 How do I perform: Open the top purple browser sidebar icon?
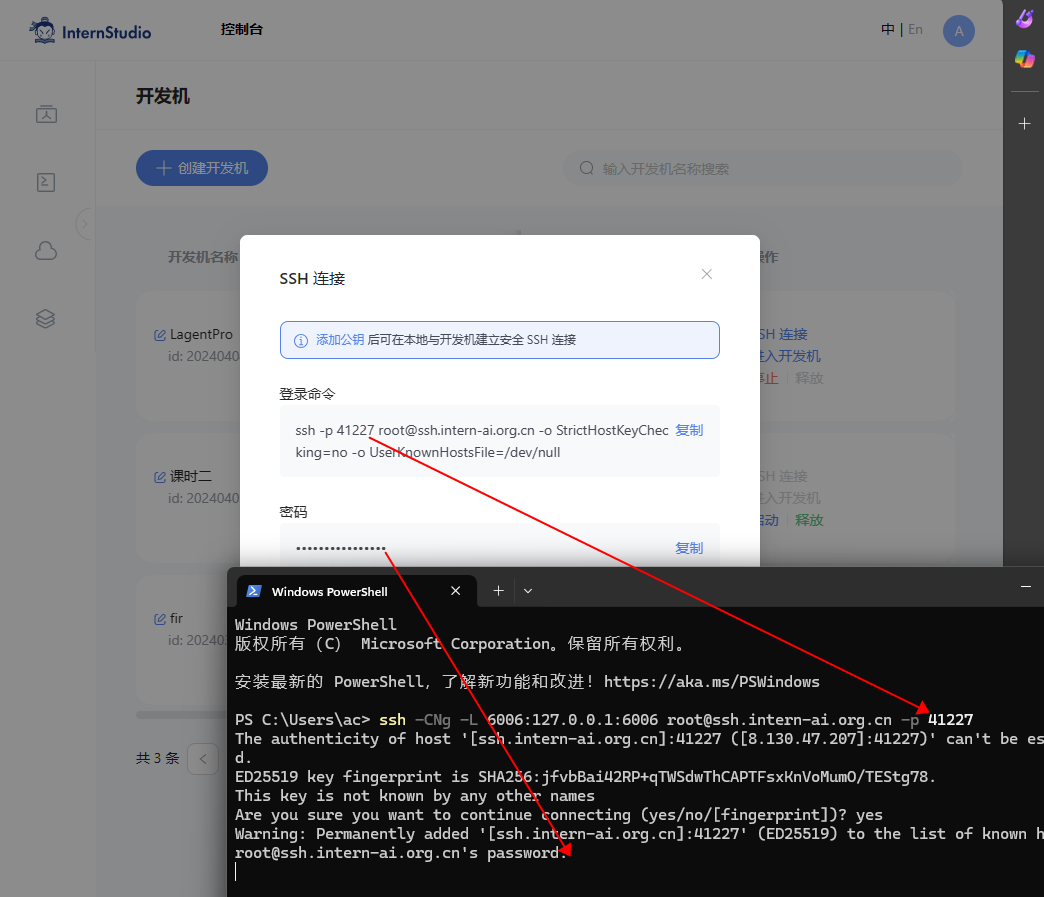coord(1025,19)
